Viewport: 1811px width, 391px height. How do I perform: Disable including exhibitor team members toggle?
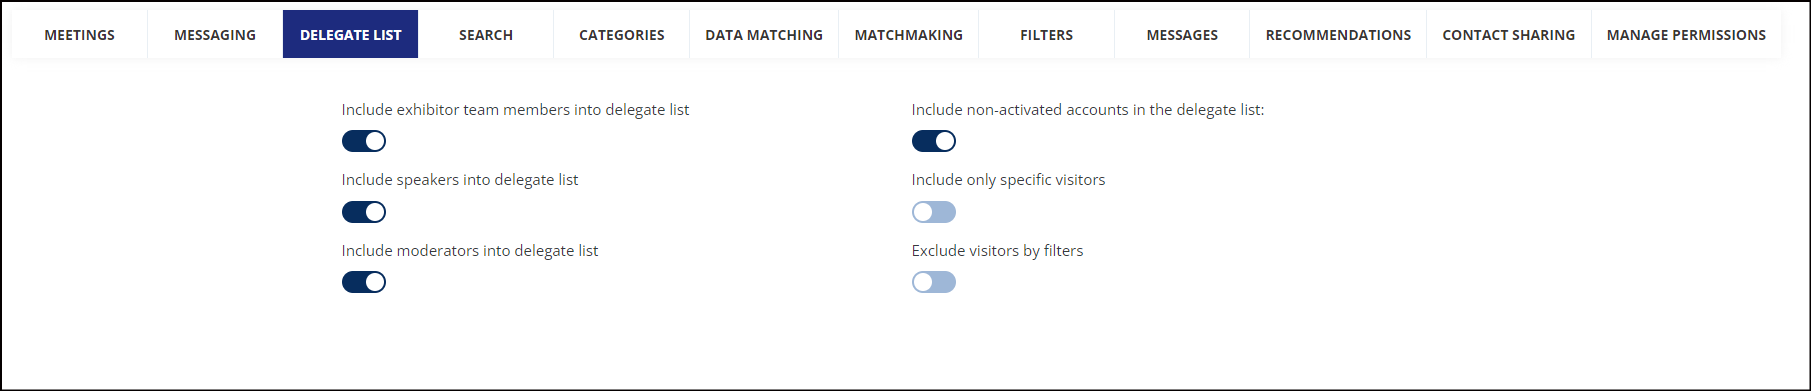click(x=364, y=141)
